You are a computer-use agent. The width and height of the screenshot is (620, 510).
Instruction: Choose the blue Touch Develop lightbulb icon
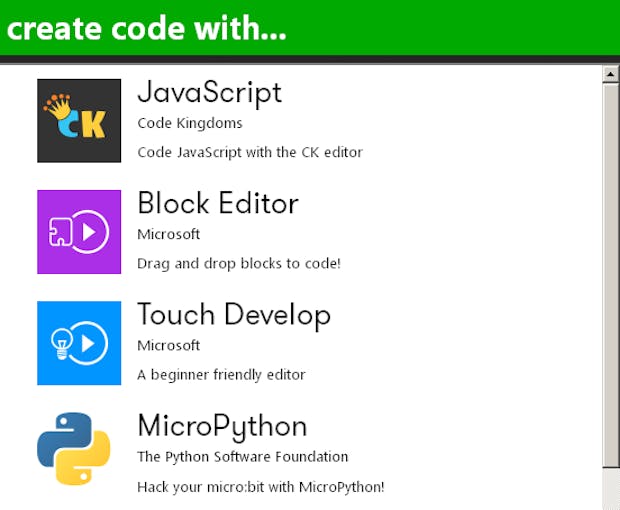coord(79,343)
